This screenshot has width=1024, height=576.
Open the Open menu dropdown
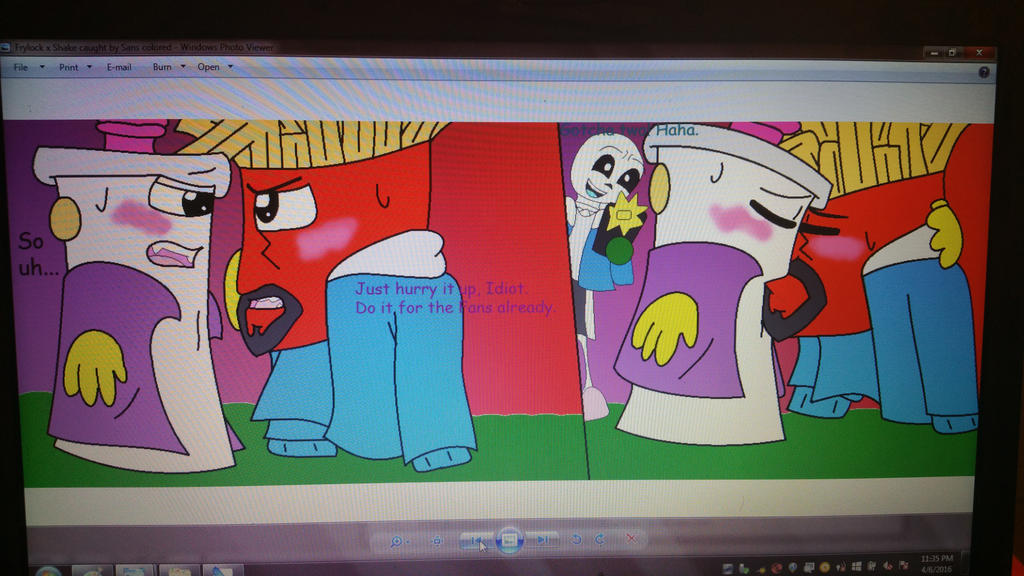[x=215, y=67]
